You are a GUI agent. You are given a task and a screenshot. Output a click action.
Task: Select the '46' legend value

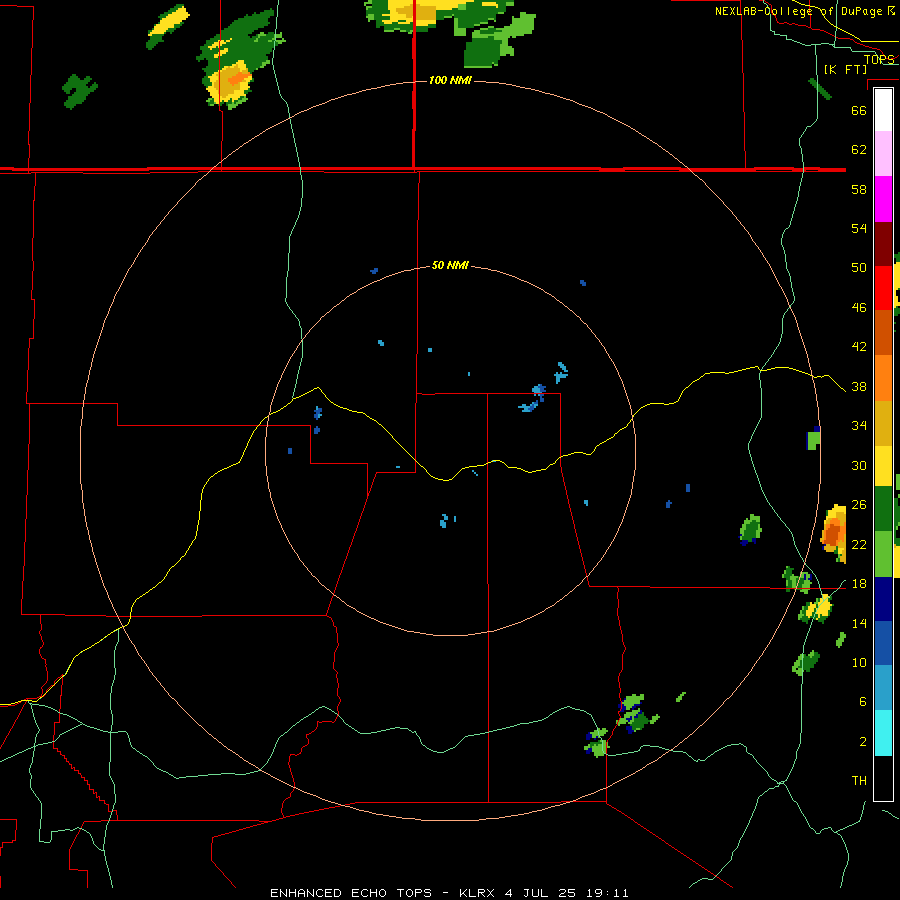859,308
